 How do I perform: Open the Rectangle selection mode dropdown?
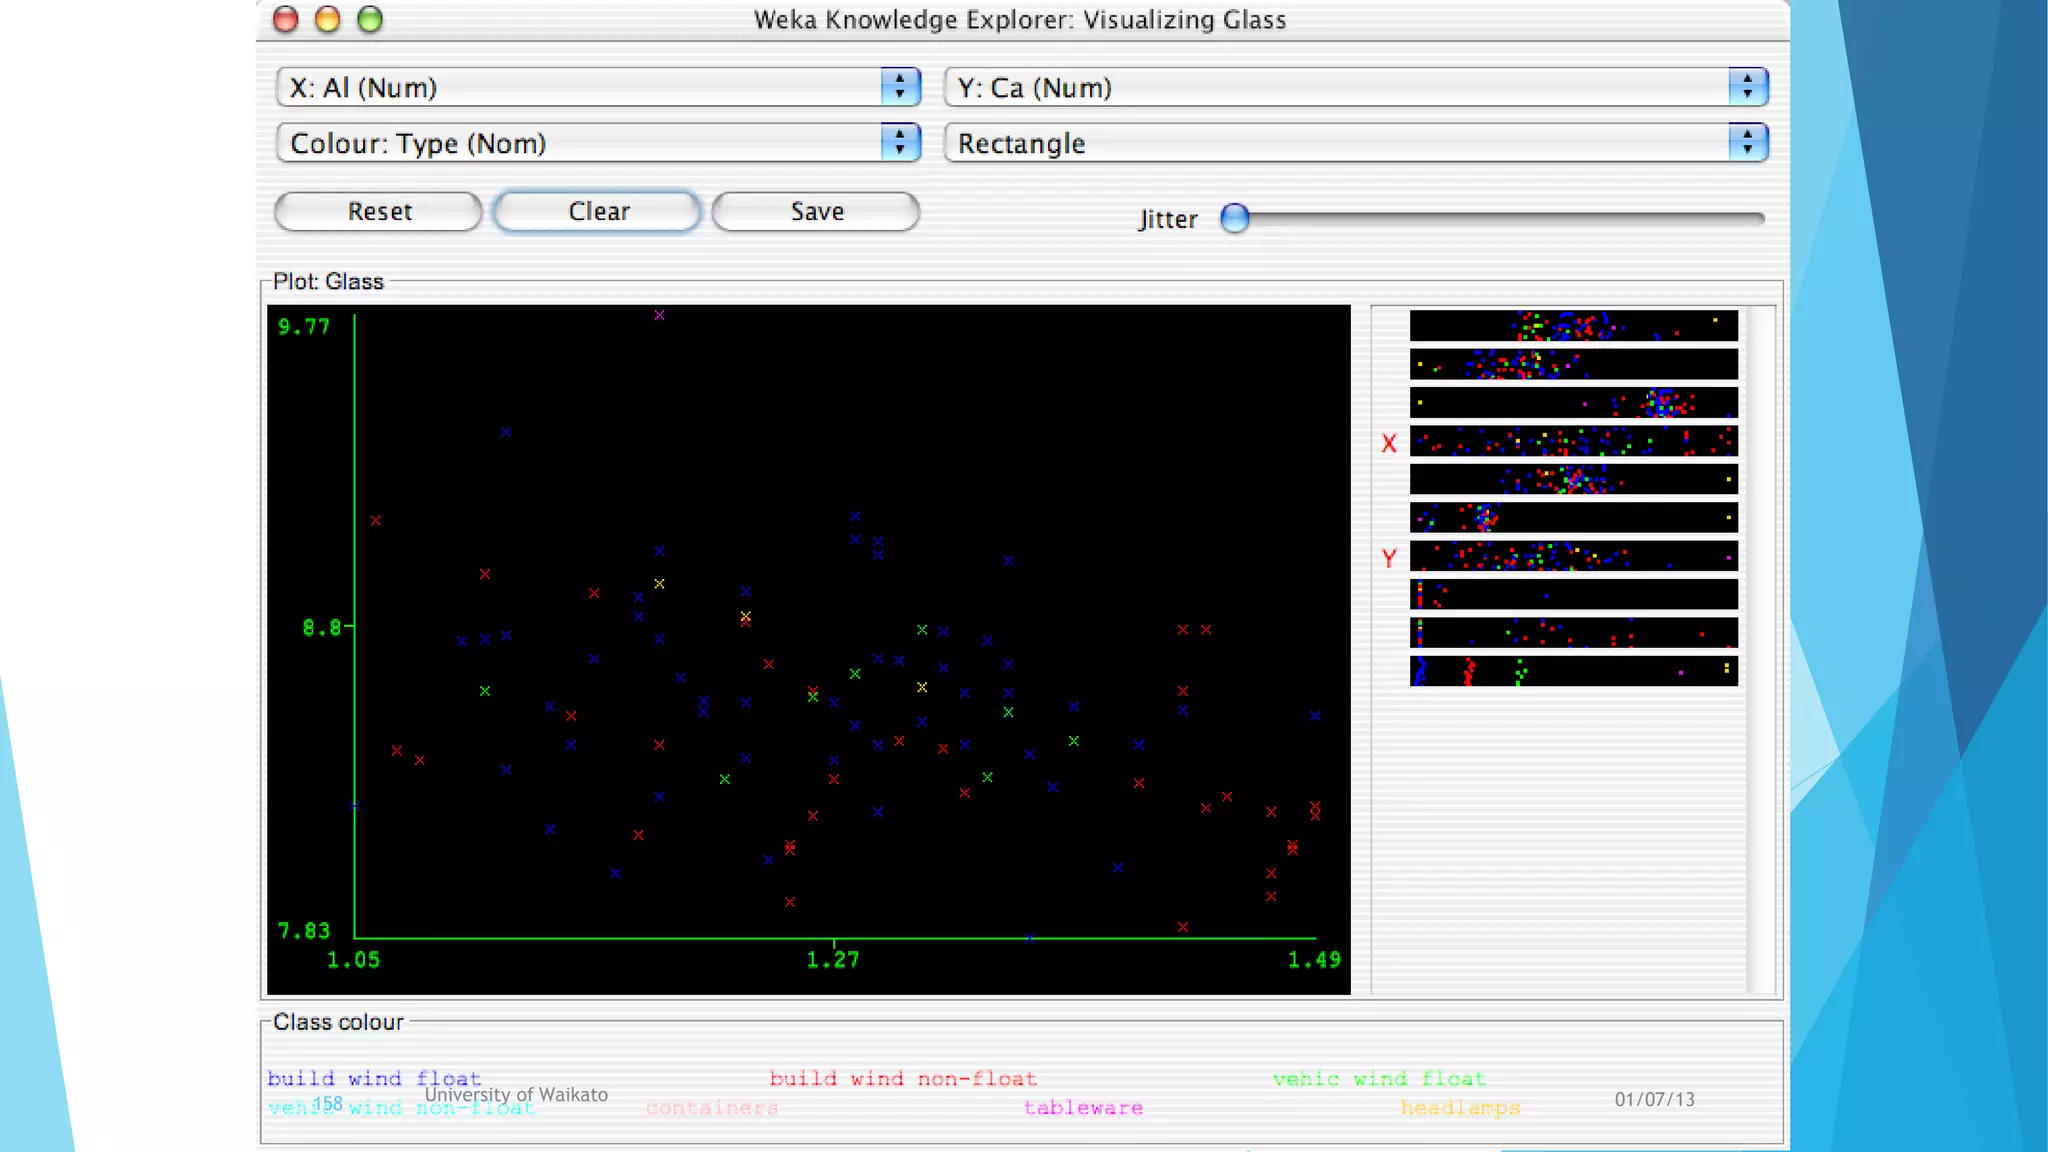click(x=1356, y=144)
